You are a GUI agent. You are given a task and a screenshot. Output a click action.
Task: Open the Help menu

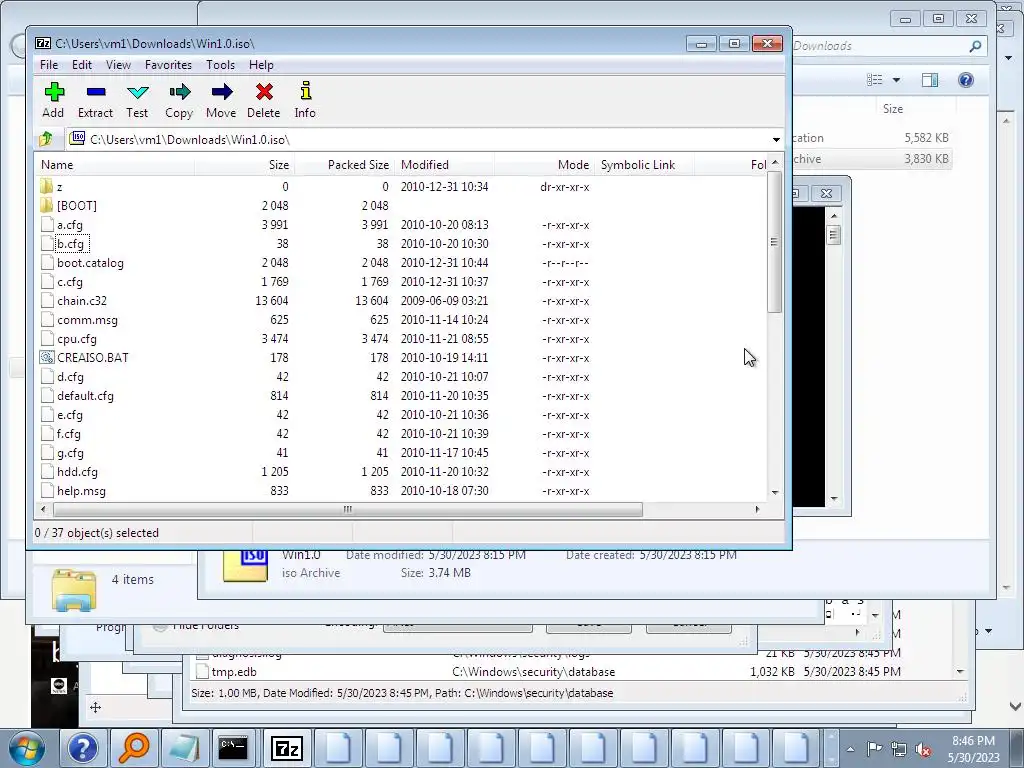(x=261, y=65)
